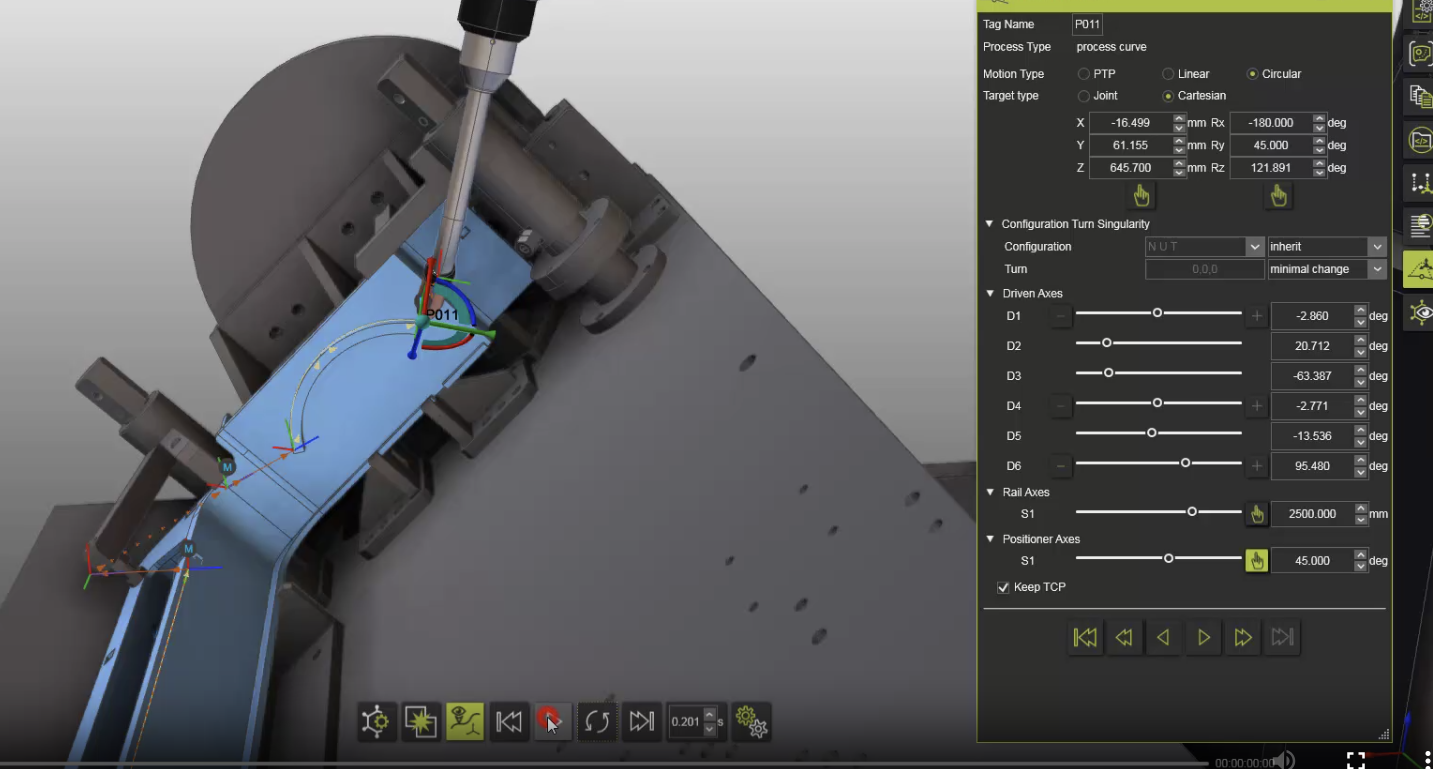Click the kinematics gear icon in bottom toolbar
The width and height of the screenshot is (1433, 769).
pyautogui.click(x=376, y=721)
